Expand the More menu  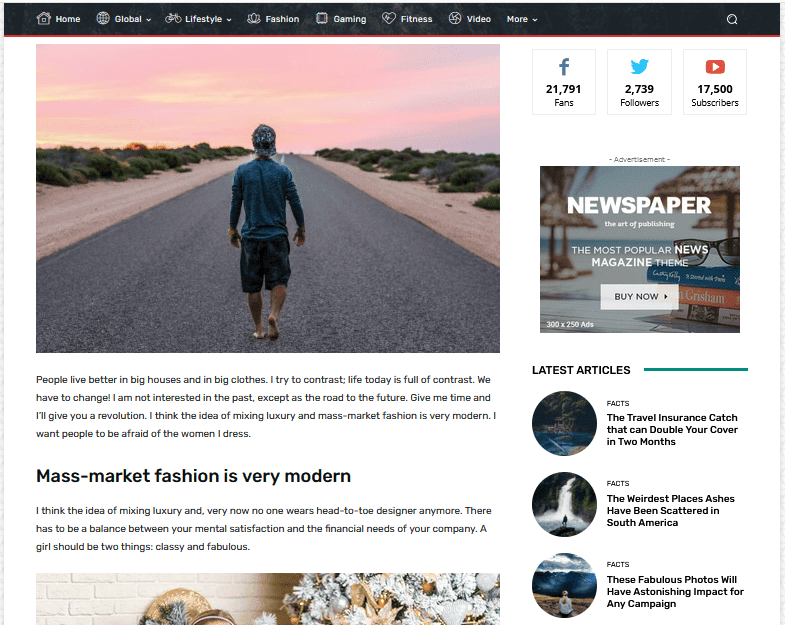click(x=522, y=19)
